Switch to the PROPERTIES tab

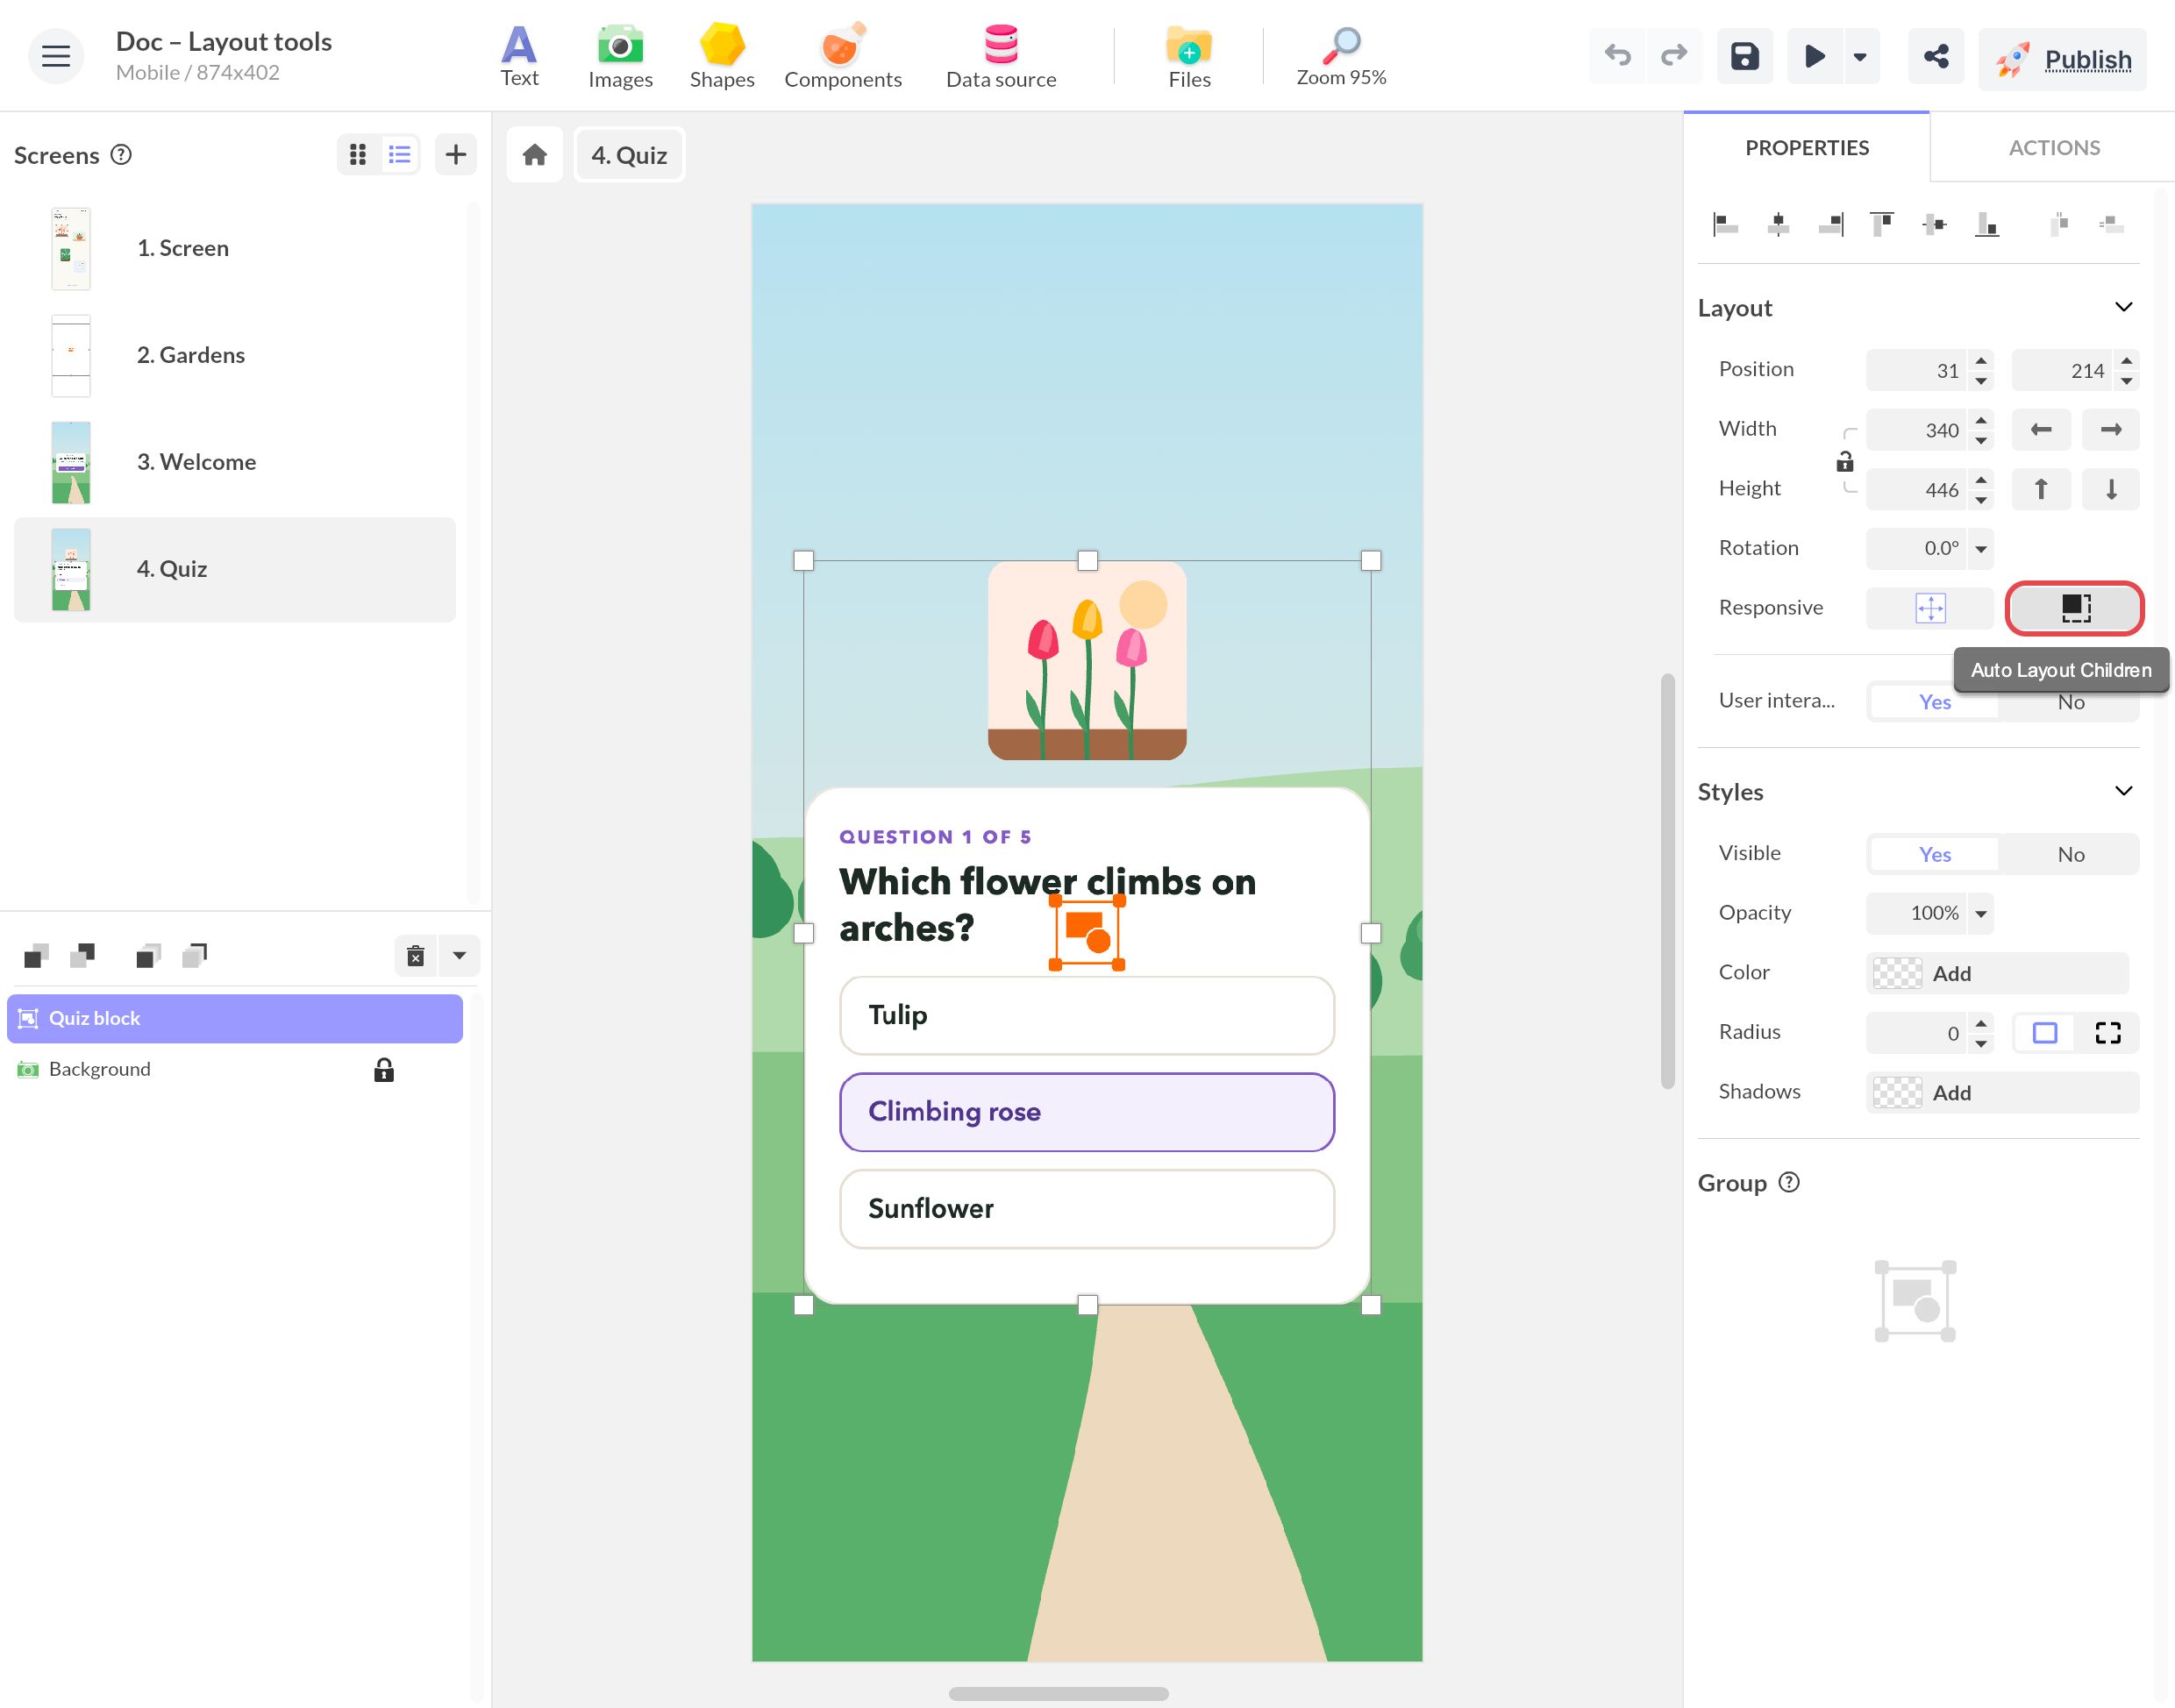tap(1806, 148)
